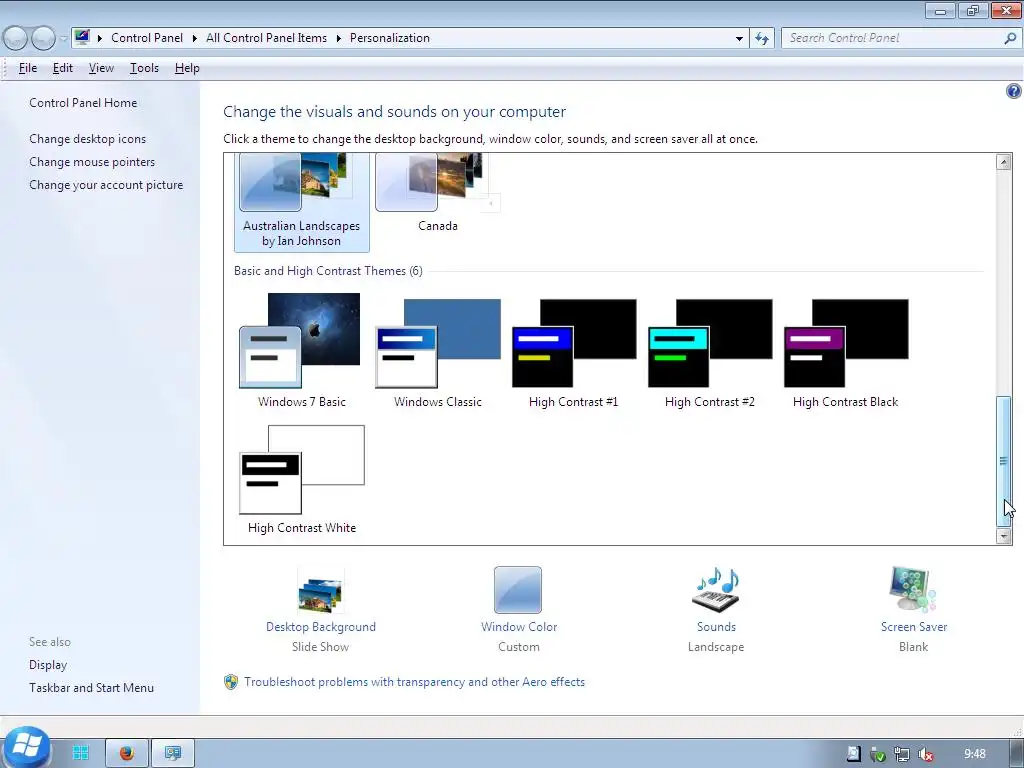Choose the High Contrast #1 theme
The width and height of the screenshot is (1024, 768).
(573, 351)
